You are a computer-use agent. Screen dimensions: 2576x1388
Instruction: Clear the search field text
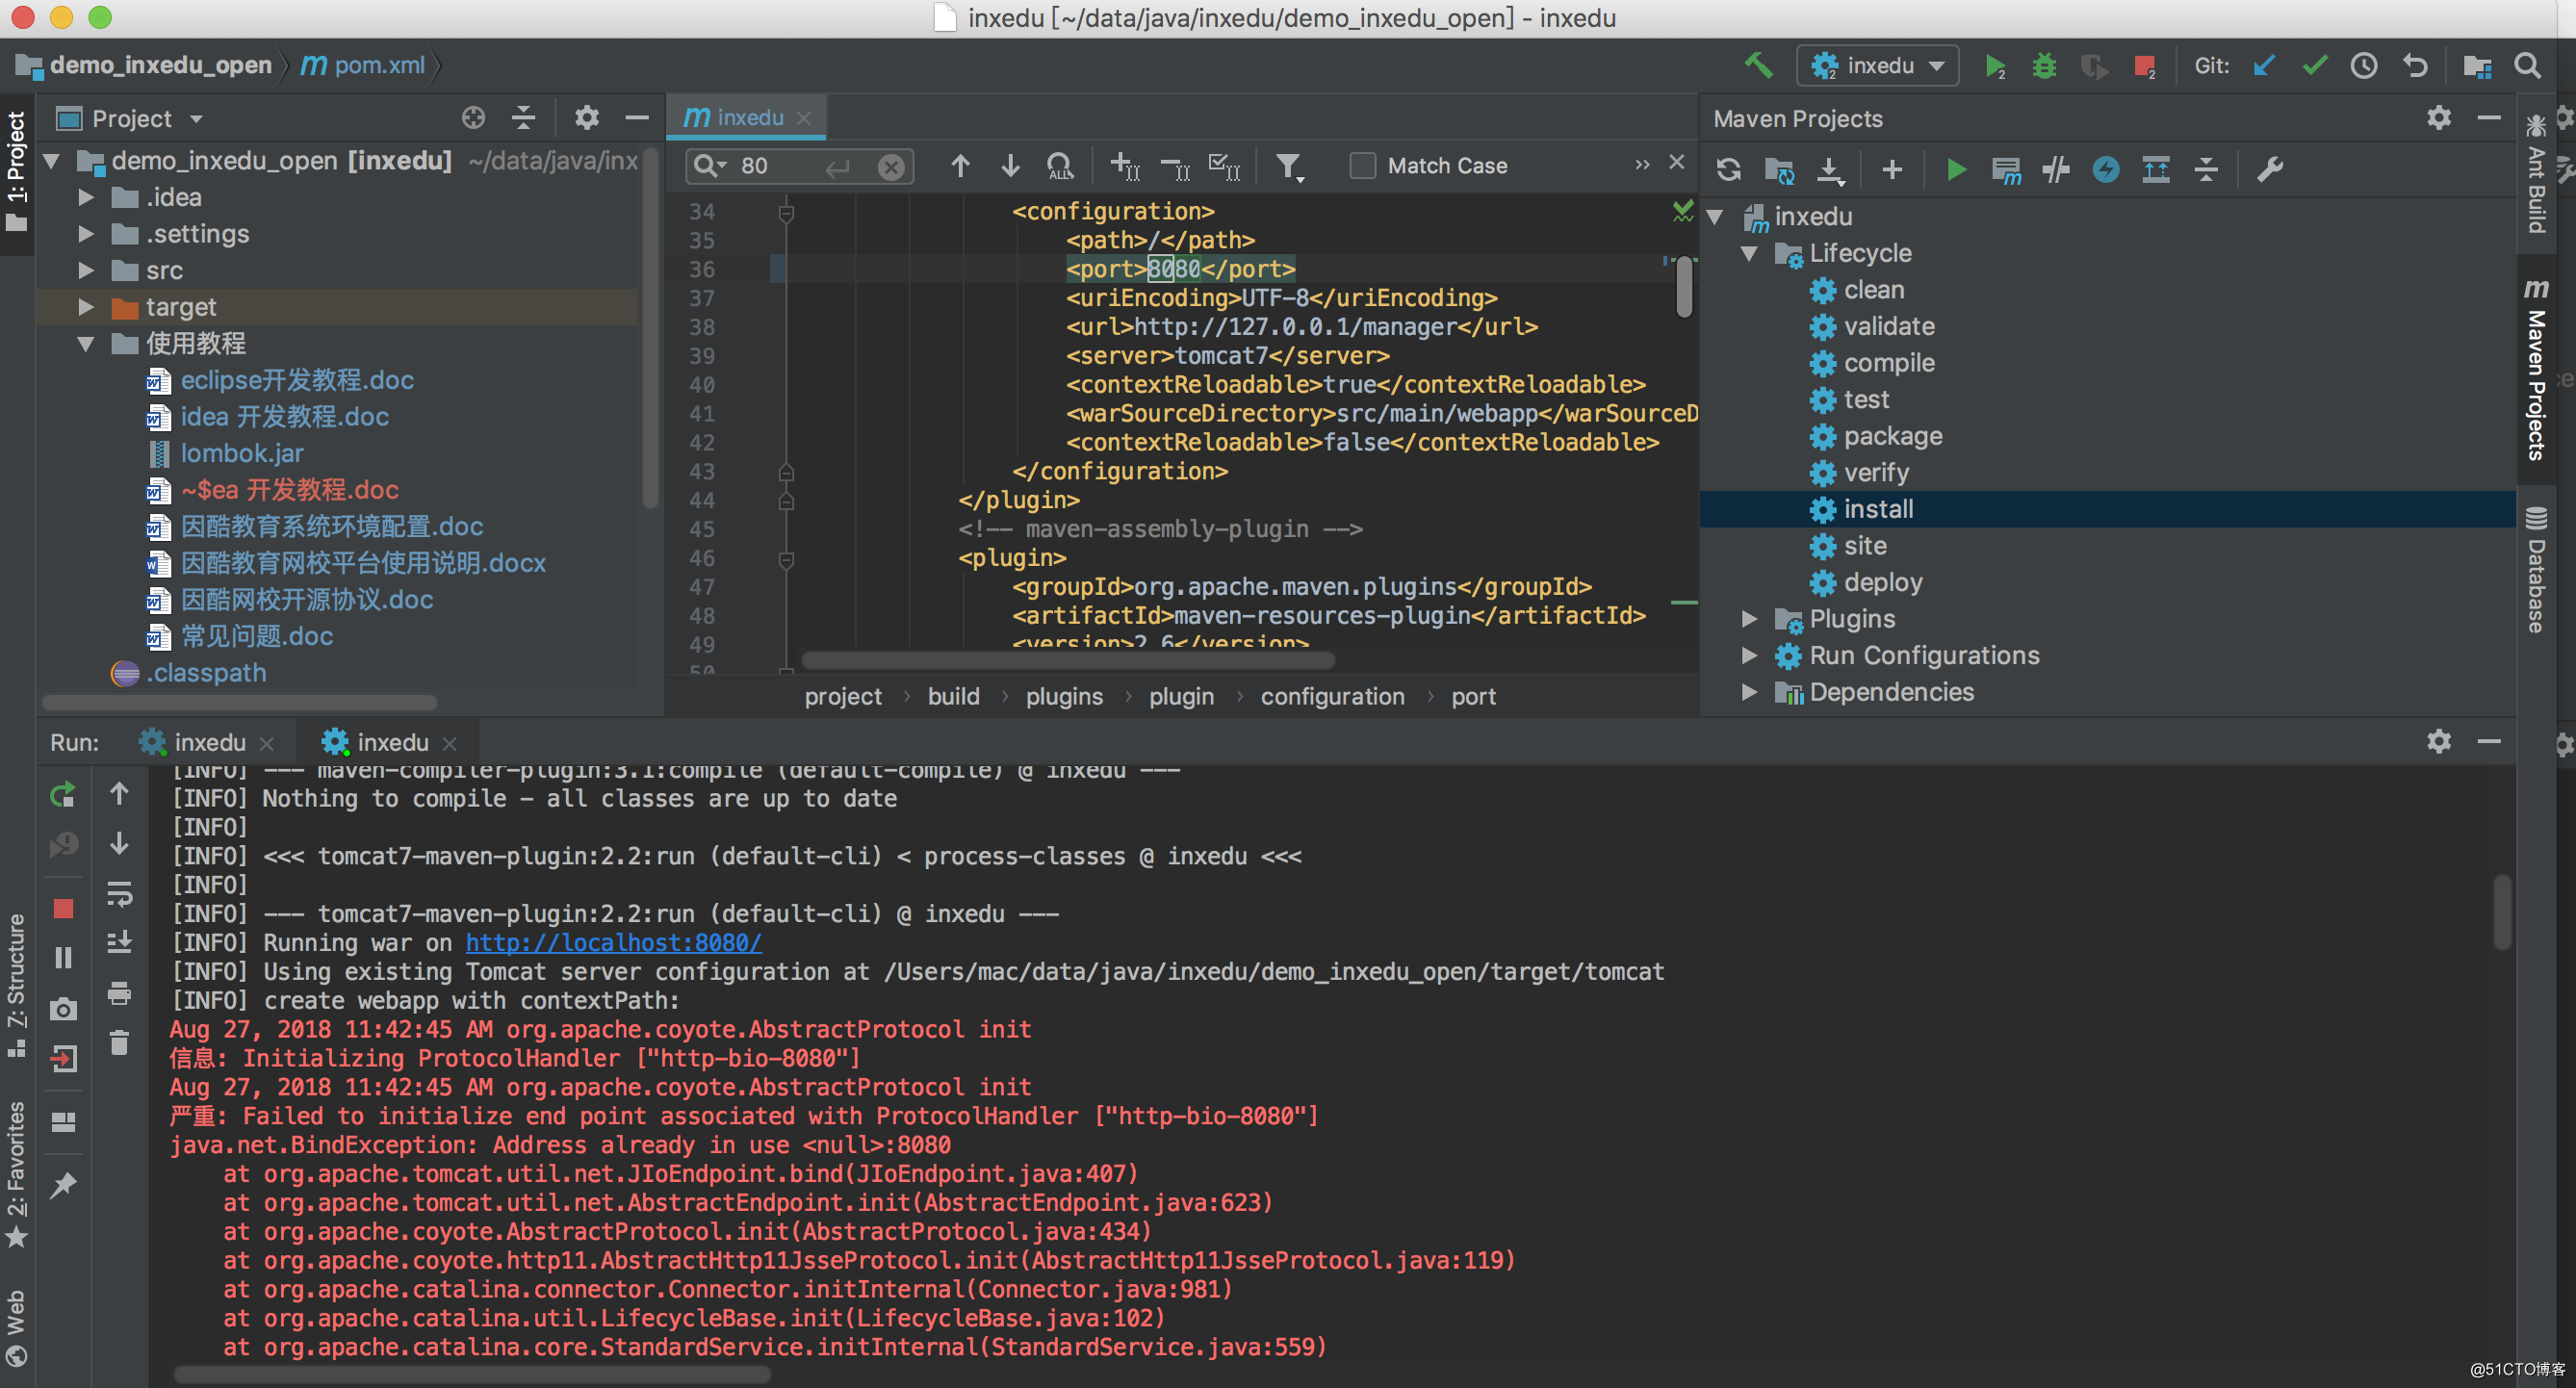pyautogui.click(x=890, y=166)
